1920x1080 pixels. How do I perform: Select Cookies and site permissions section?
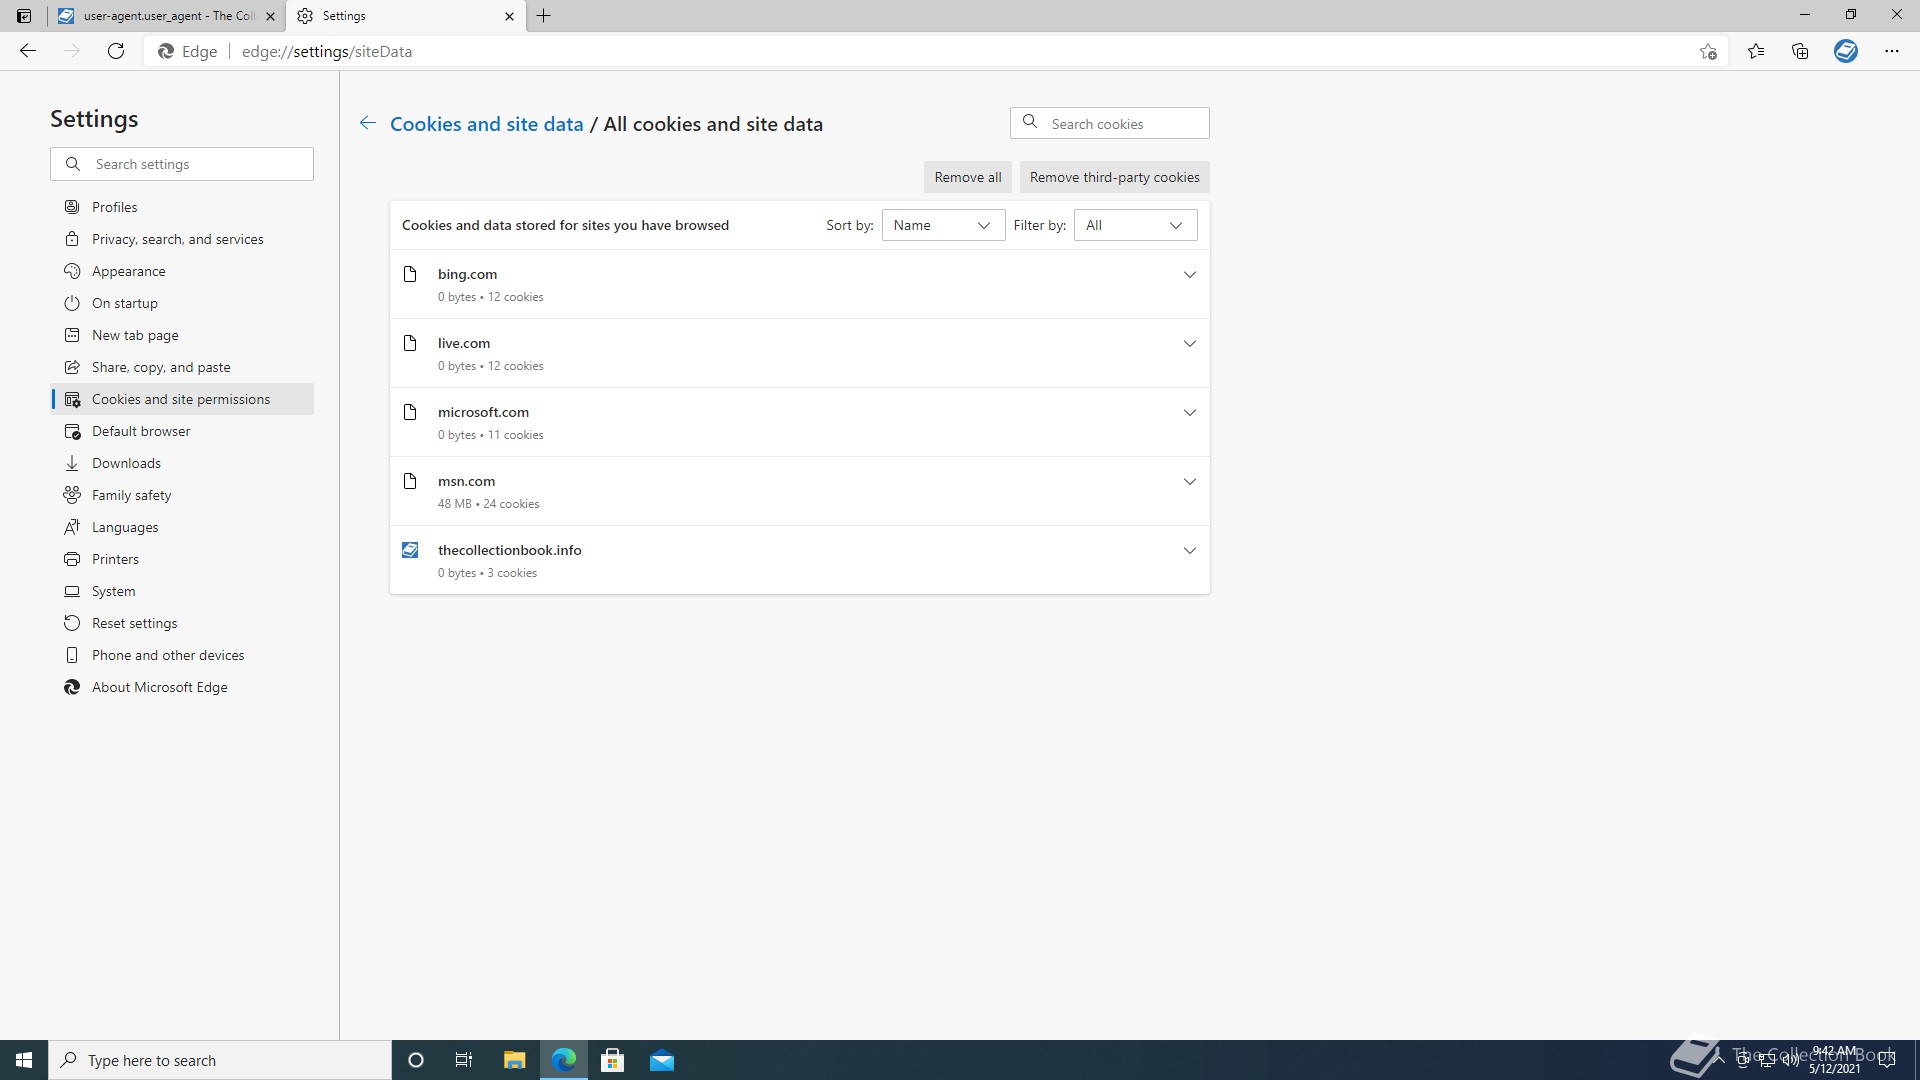point(182,399)
